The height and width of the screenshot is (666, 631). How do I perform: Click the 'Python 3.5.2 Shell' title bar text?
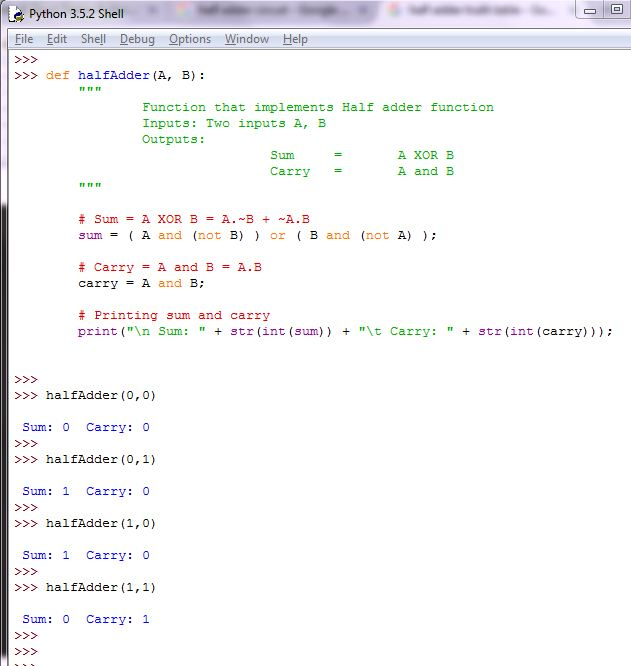[76, 14]
